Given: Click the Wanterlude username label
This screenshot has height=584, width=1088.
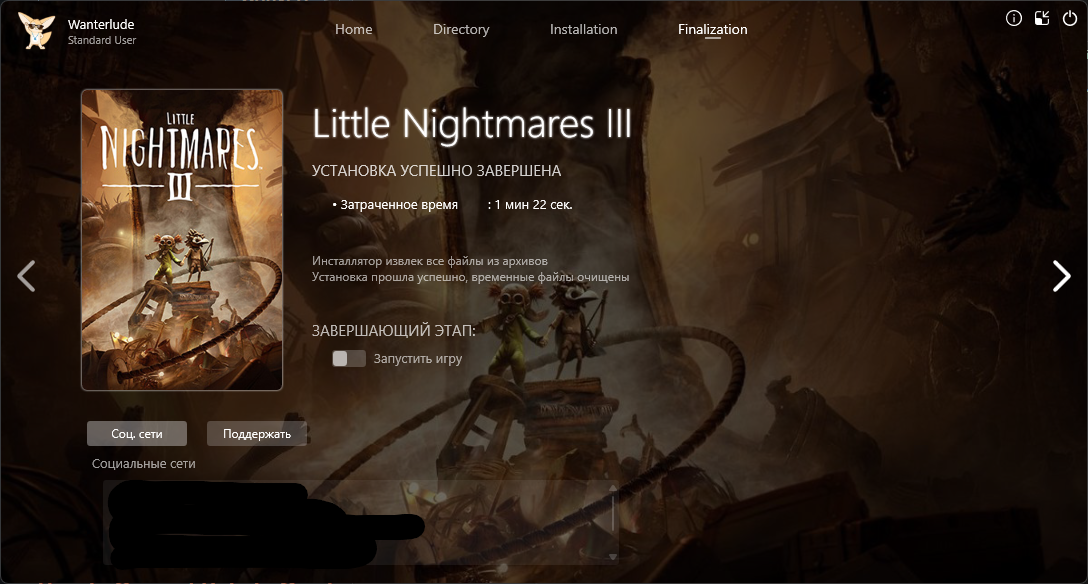Looking at the screenshot, I should pos(100,24).
